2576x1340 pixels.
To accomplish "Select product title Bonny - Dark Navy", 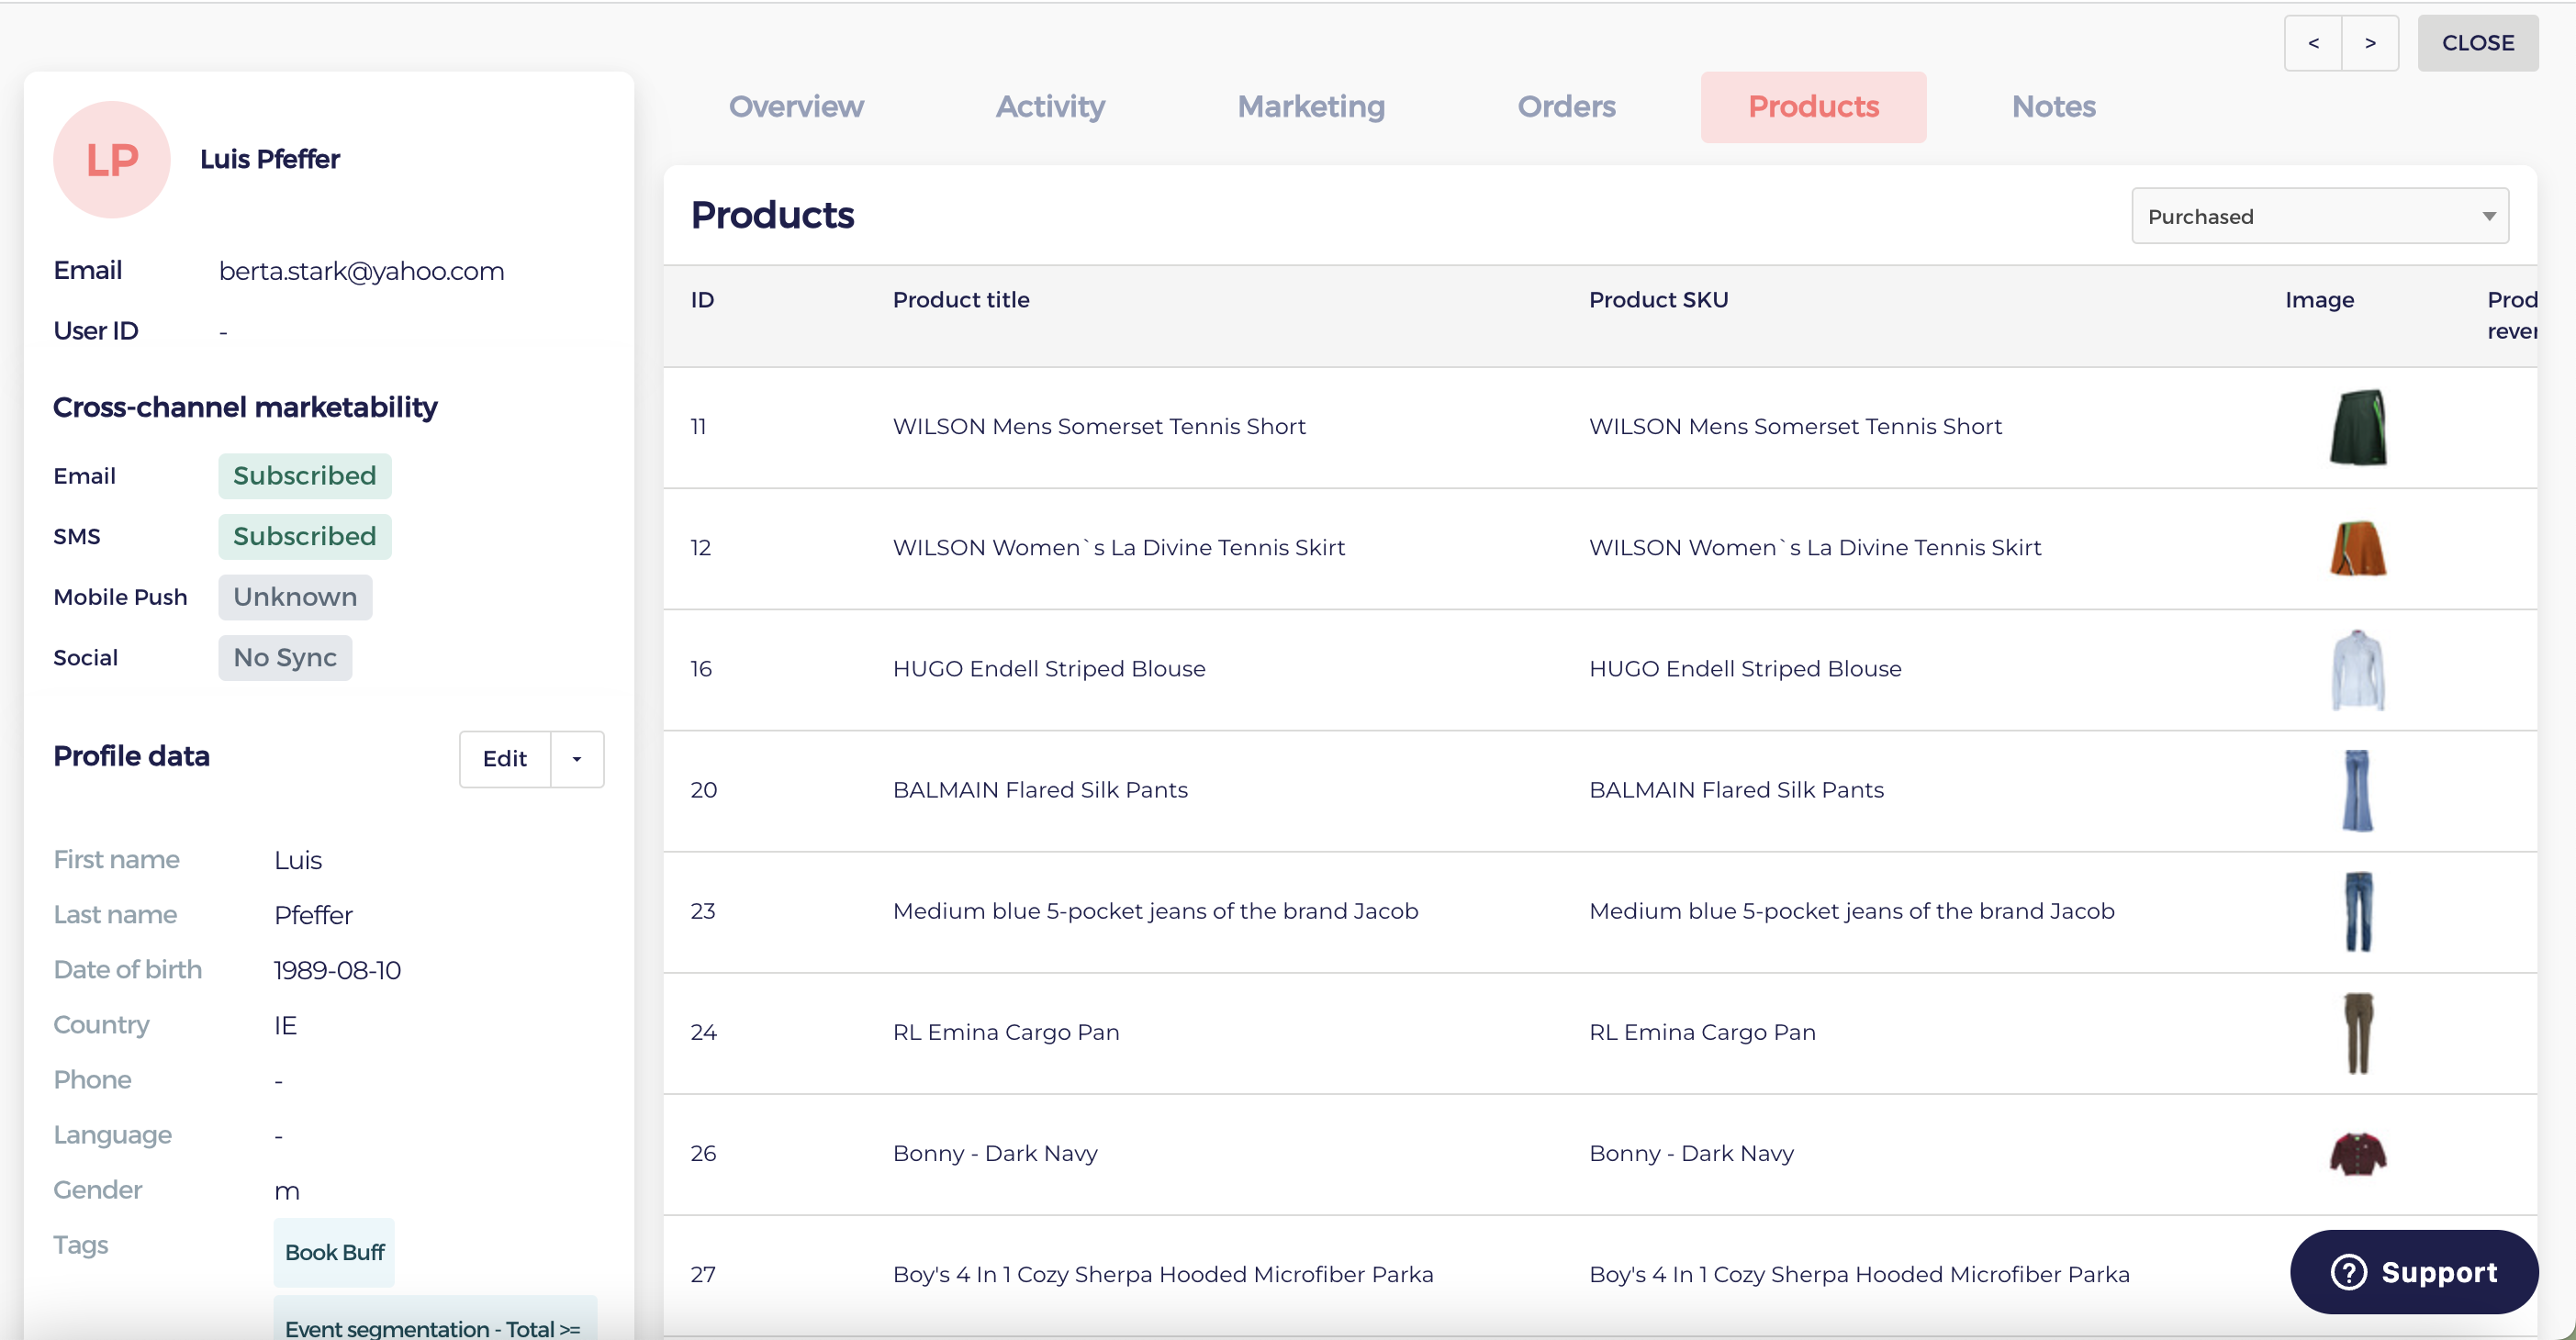I will click(x=995, y=1153).
